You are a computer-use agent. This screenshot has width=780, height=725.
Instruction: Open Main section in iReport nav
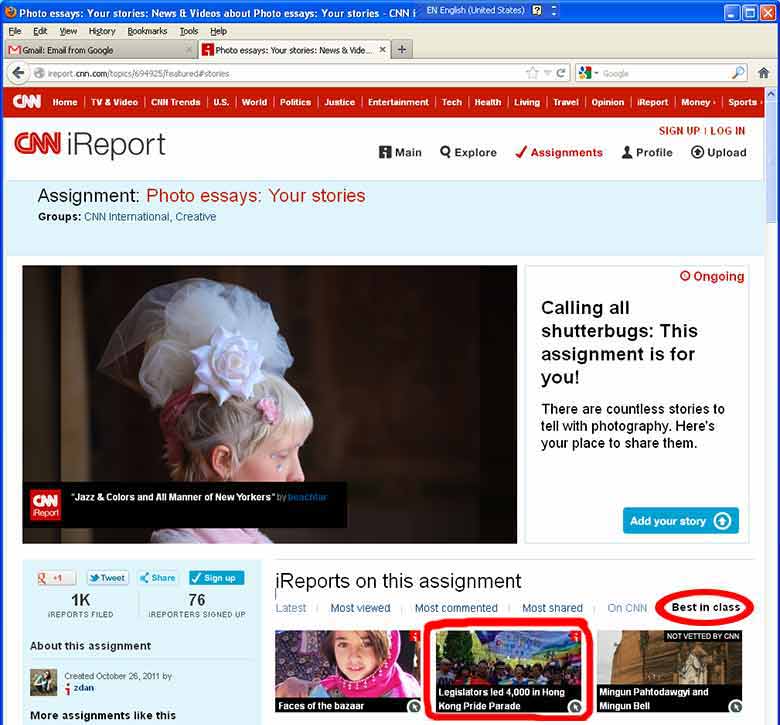pos(400,152)
